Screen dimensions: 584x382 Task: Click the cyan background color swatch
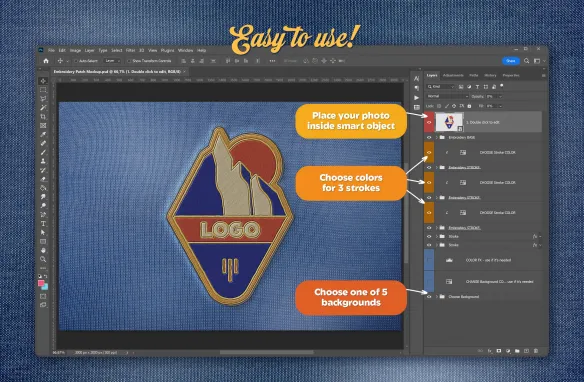coord(45,287)
